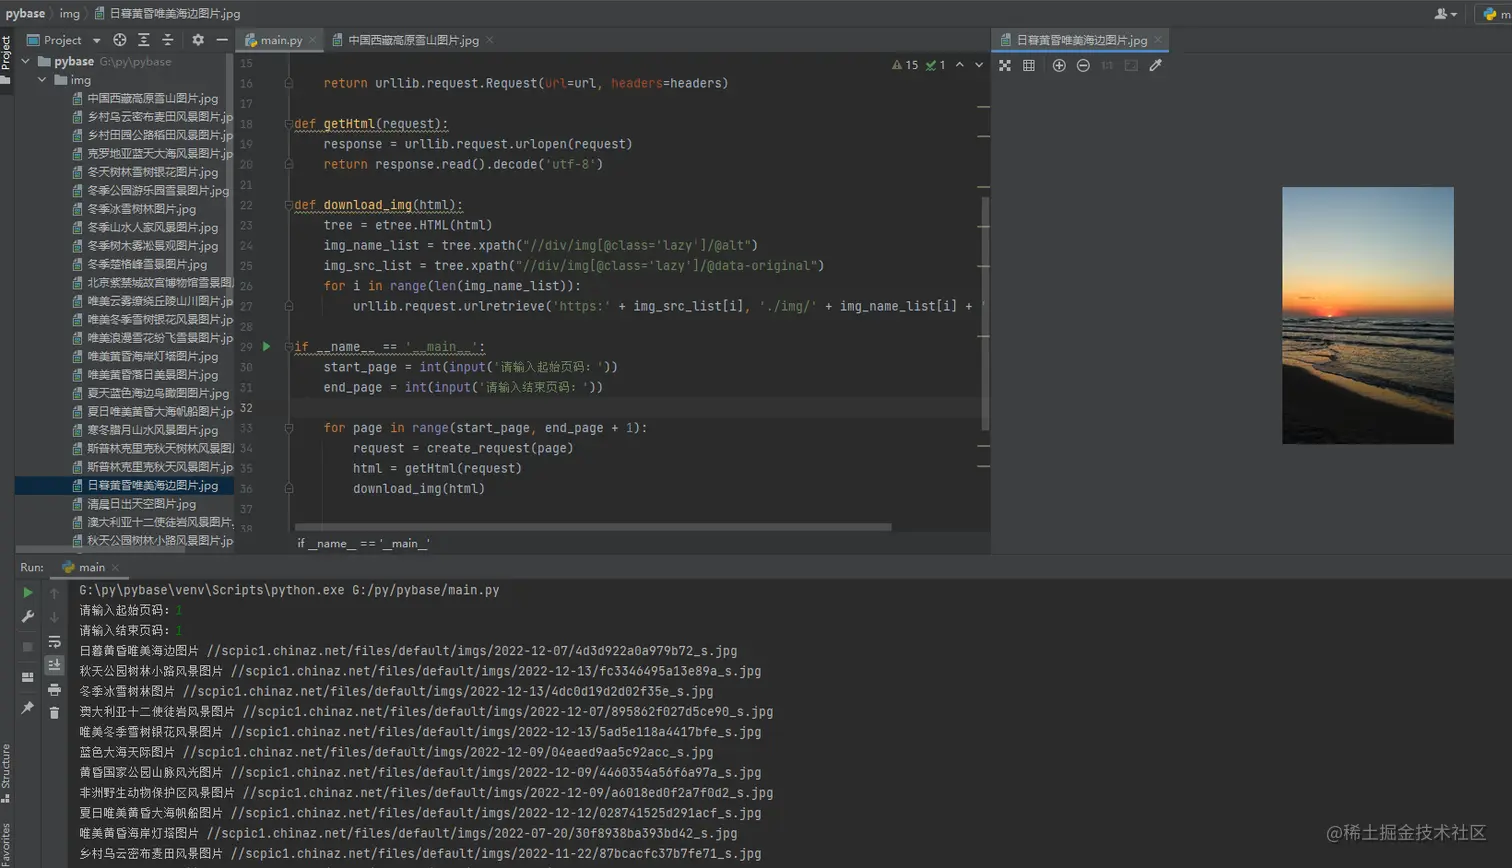Click console line '蓝色大海天际图片'
The height and width of the screenshot is (868, 1512).
(396, 752)
